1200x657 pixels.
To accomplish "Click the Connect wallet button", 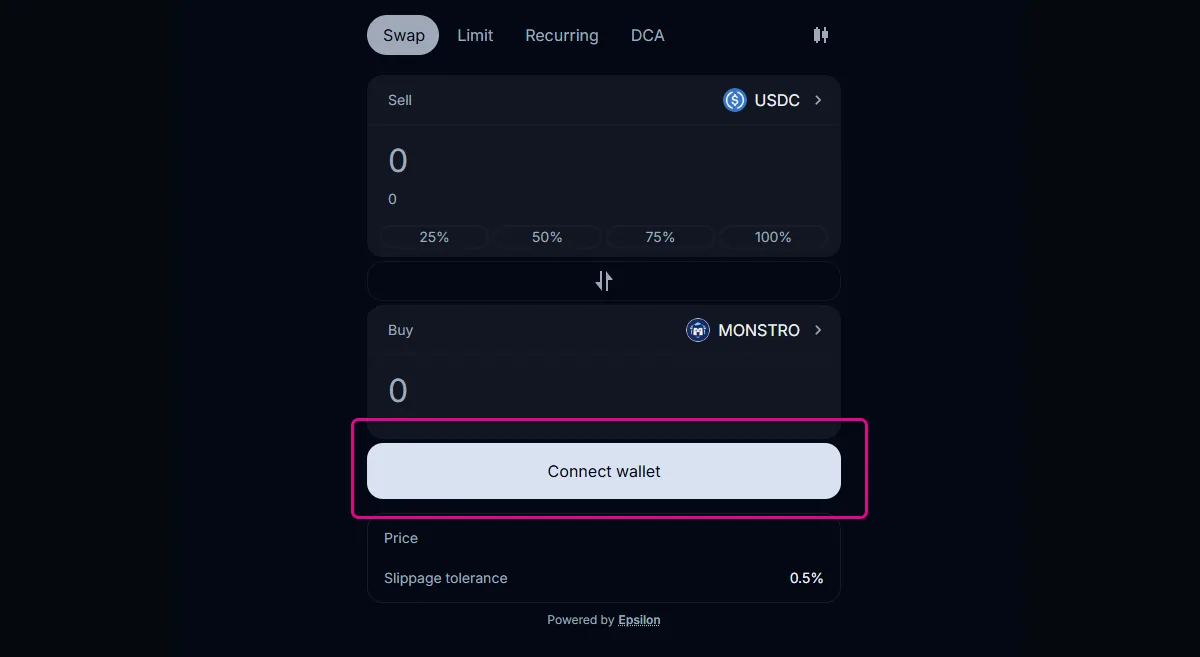I will [x=604, y=471].
